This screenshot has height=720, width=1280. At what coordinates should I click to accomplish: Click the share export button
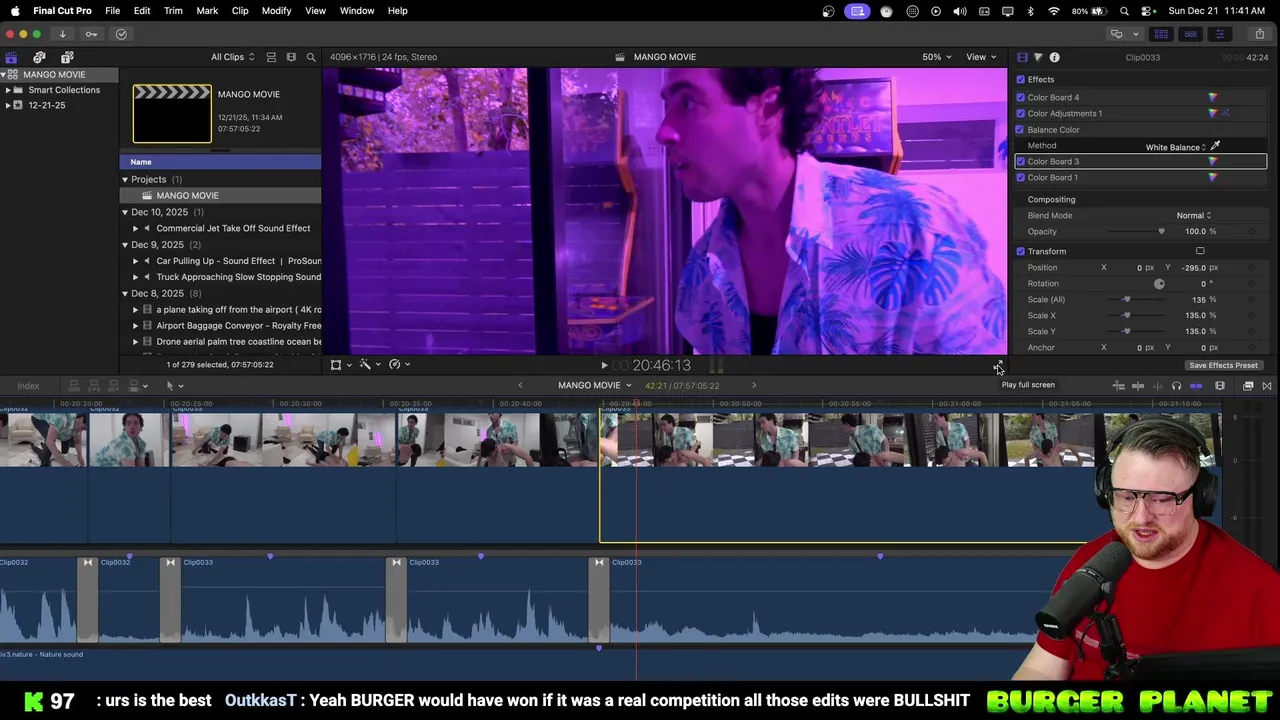click(1259, 34)
